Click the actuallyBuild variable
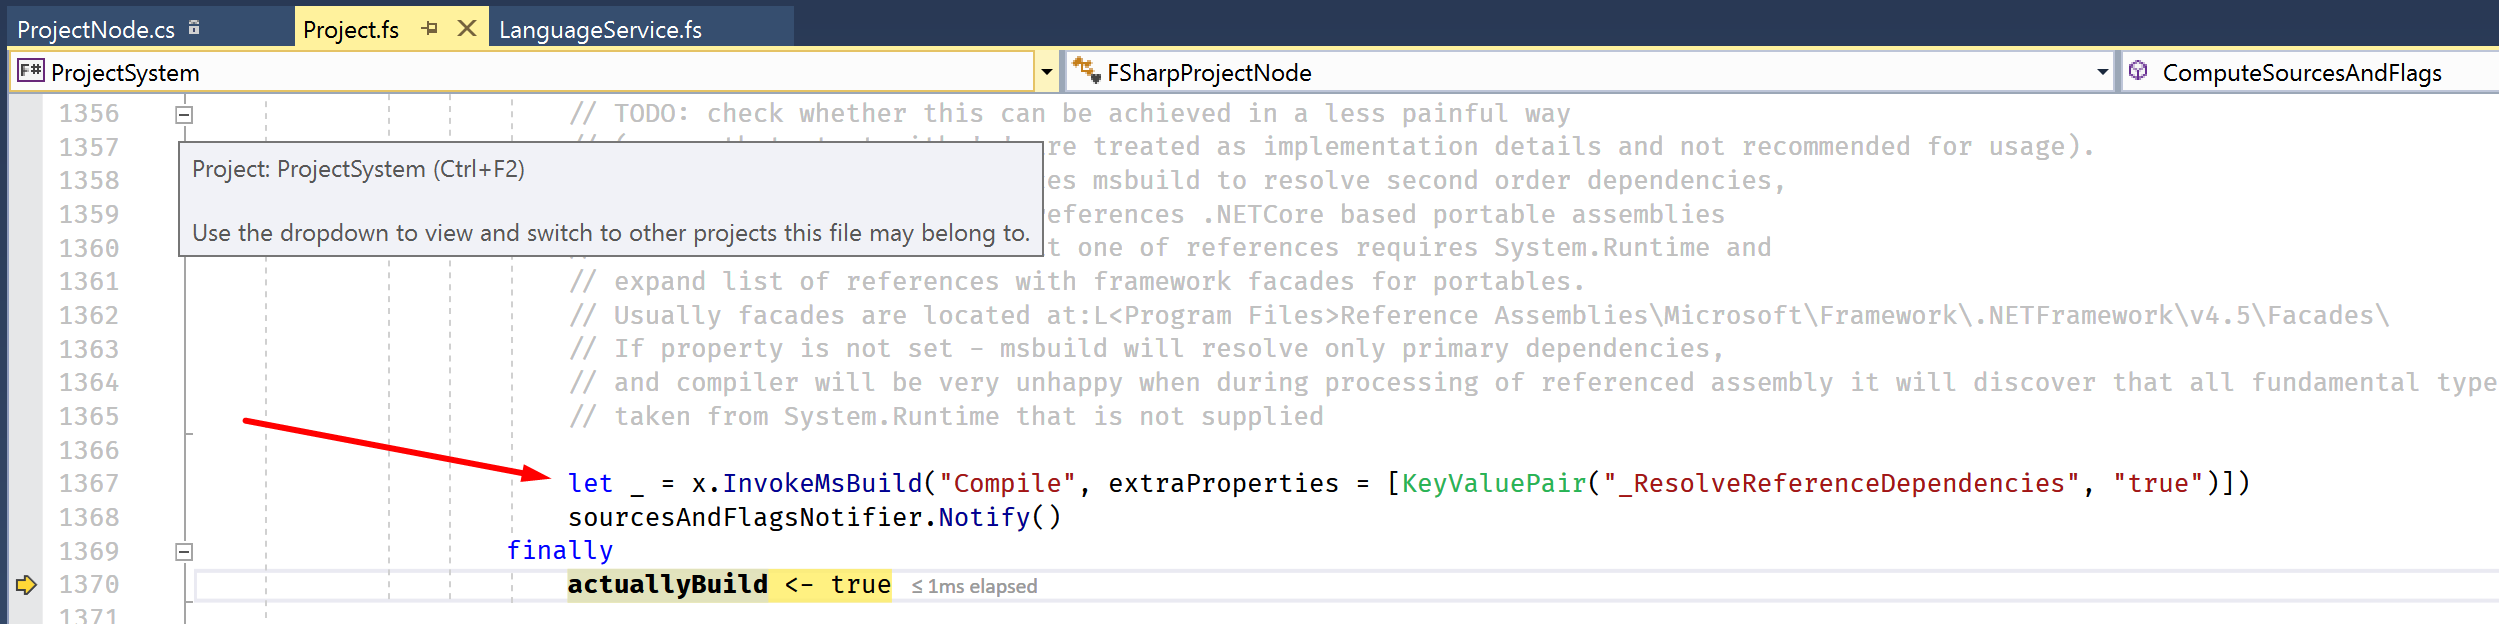This screenshot has width=2499, height=624. pyautogui.click(x=668, y=585)
